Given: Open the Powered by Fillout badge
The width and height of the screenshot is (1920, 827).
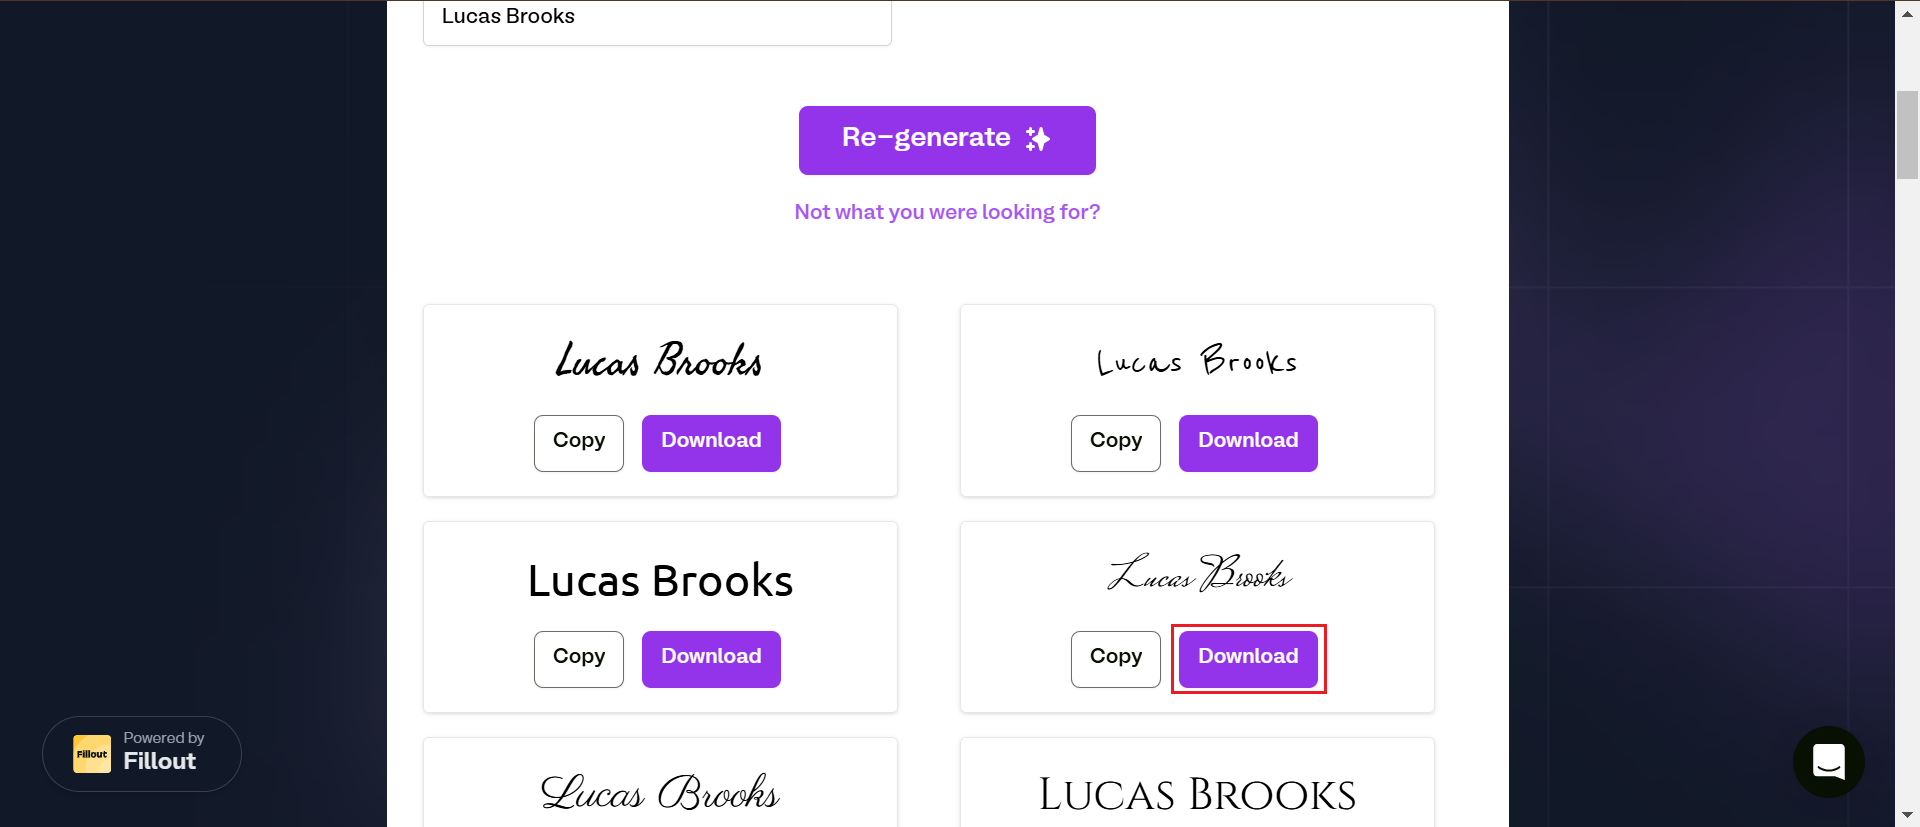Looking at the screenshot, I should point(142,754).
